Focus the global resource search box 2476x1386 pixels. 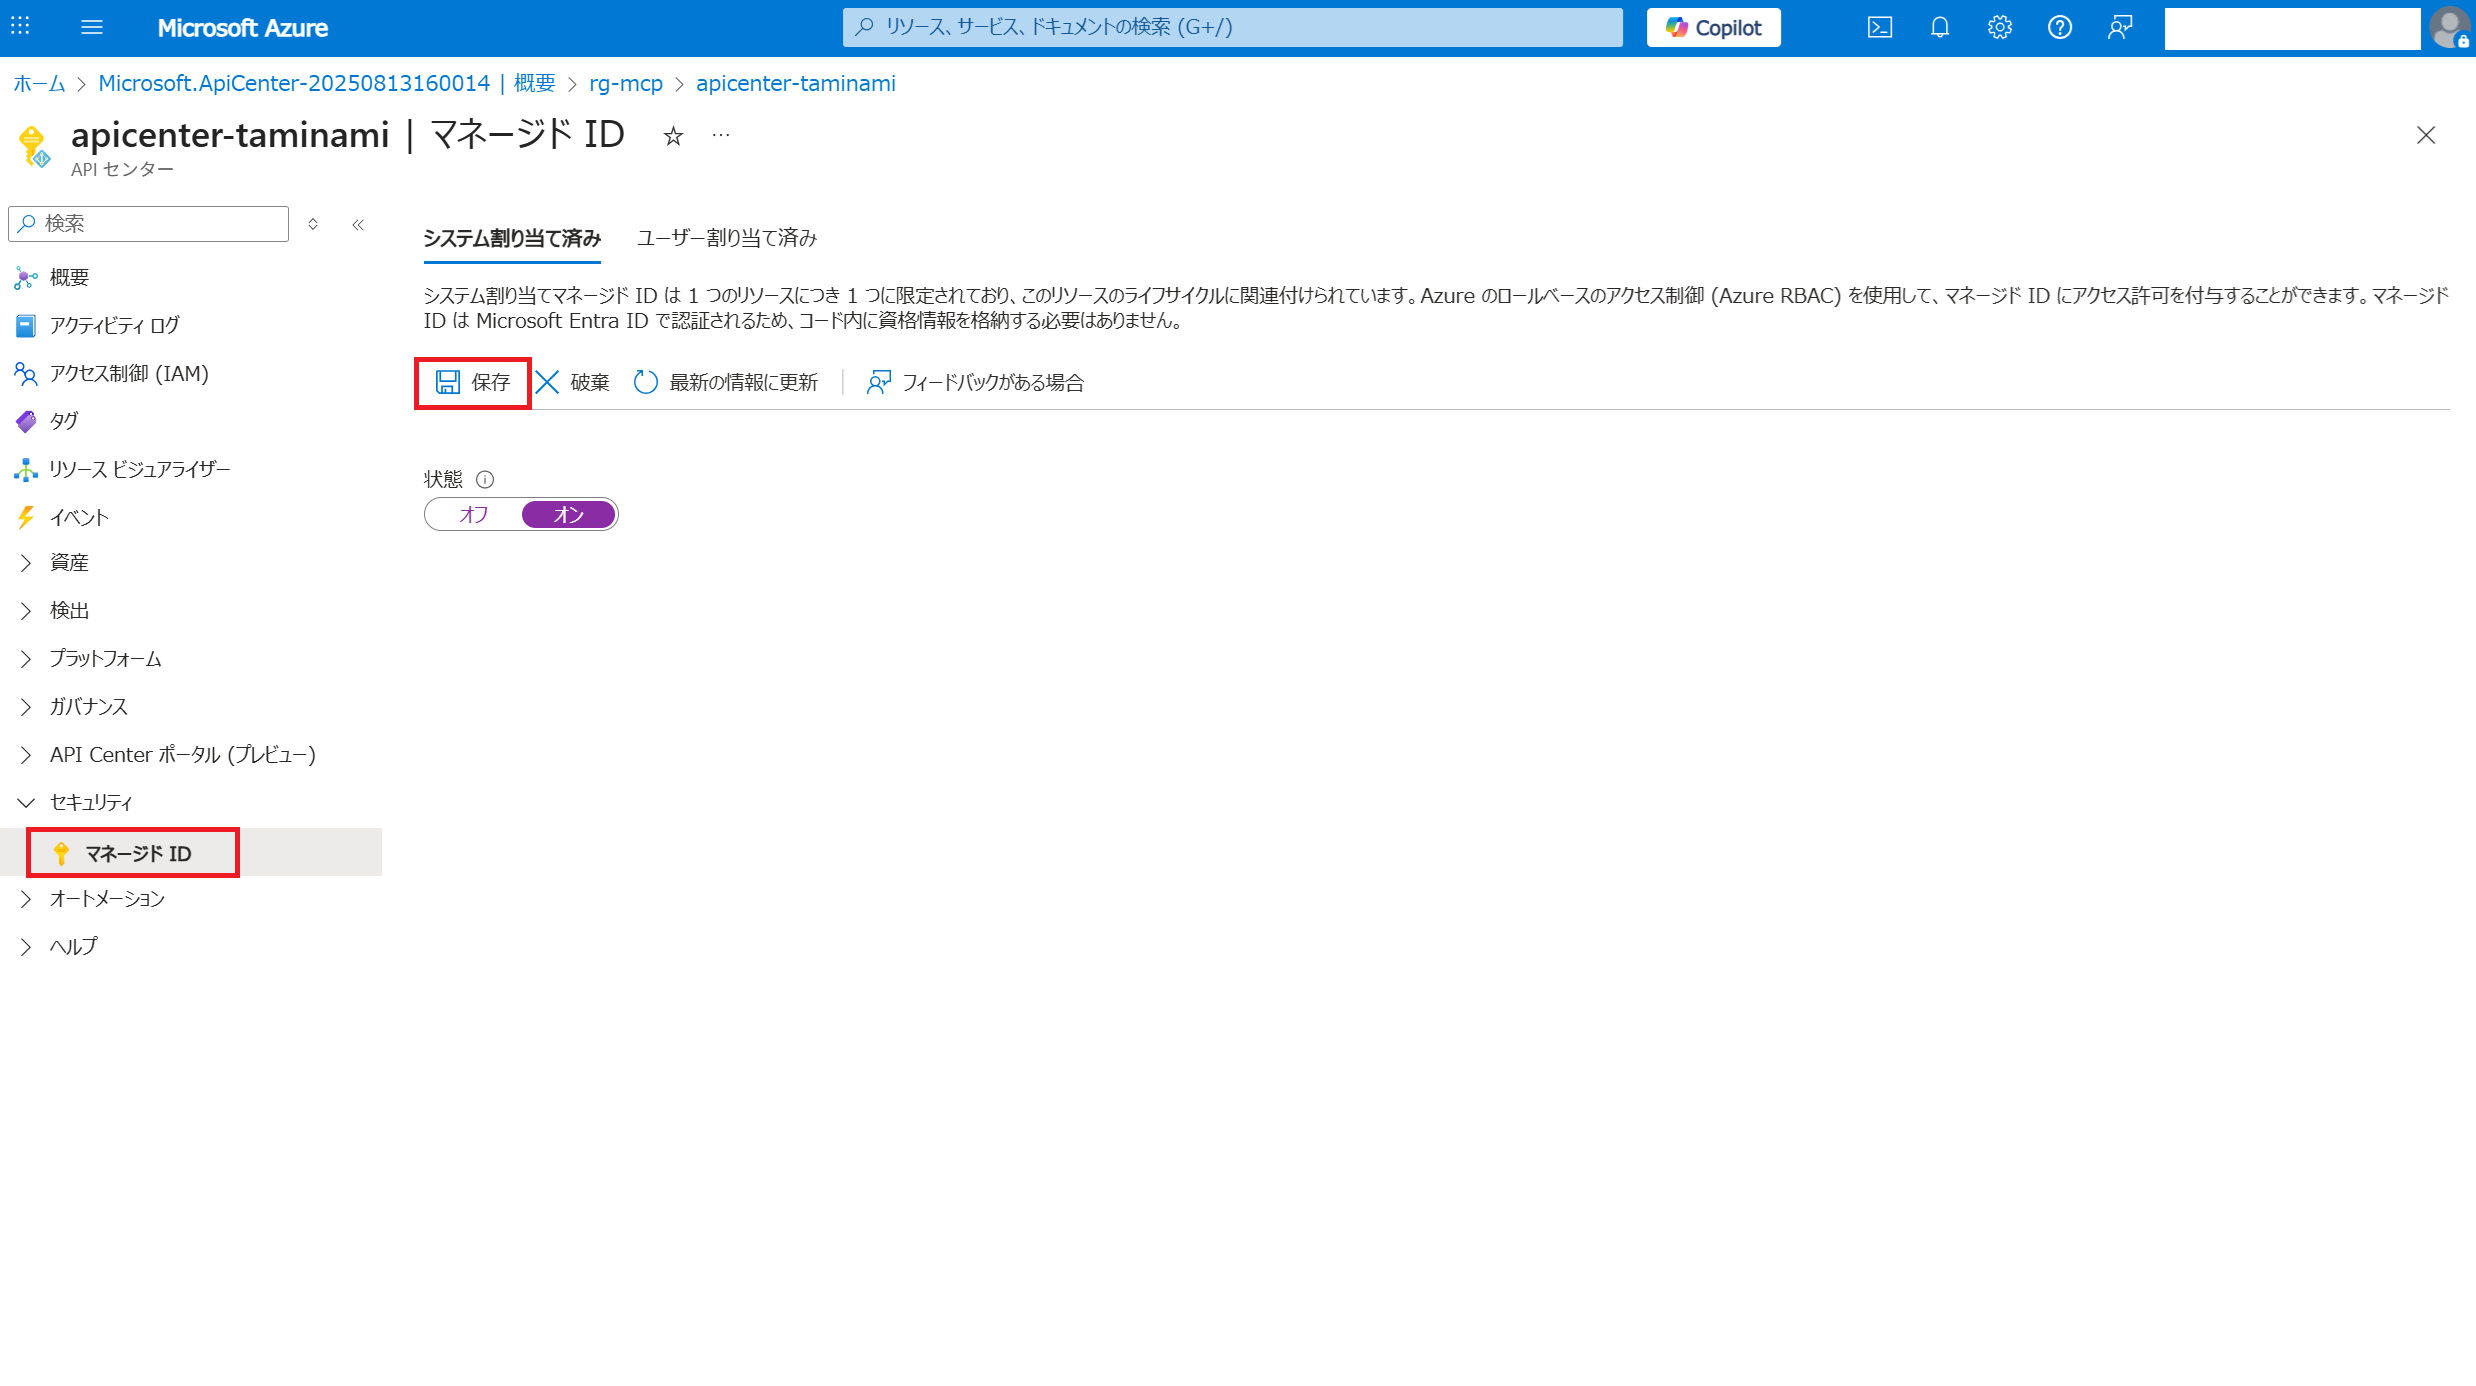tap(1232, 27)
